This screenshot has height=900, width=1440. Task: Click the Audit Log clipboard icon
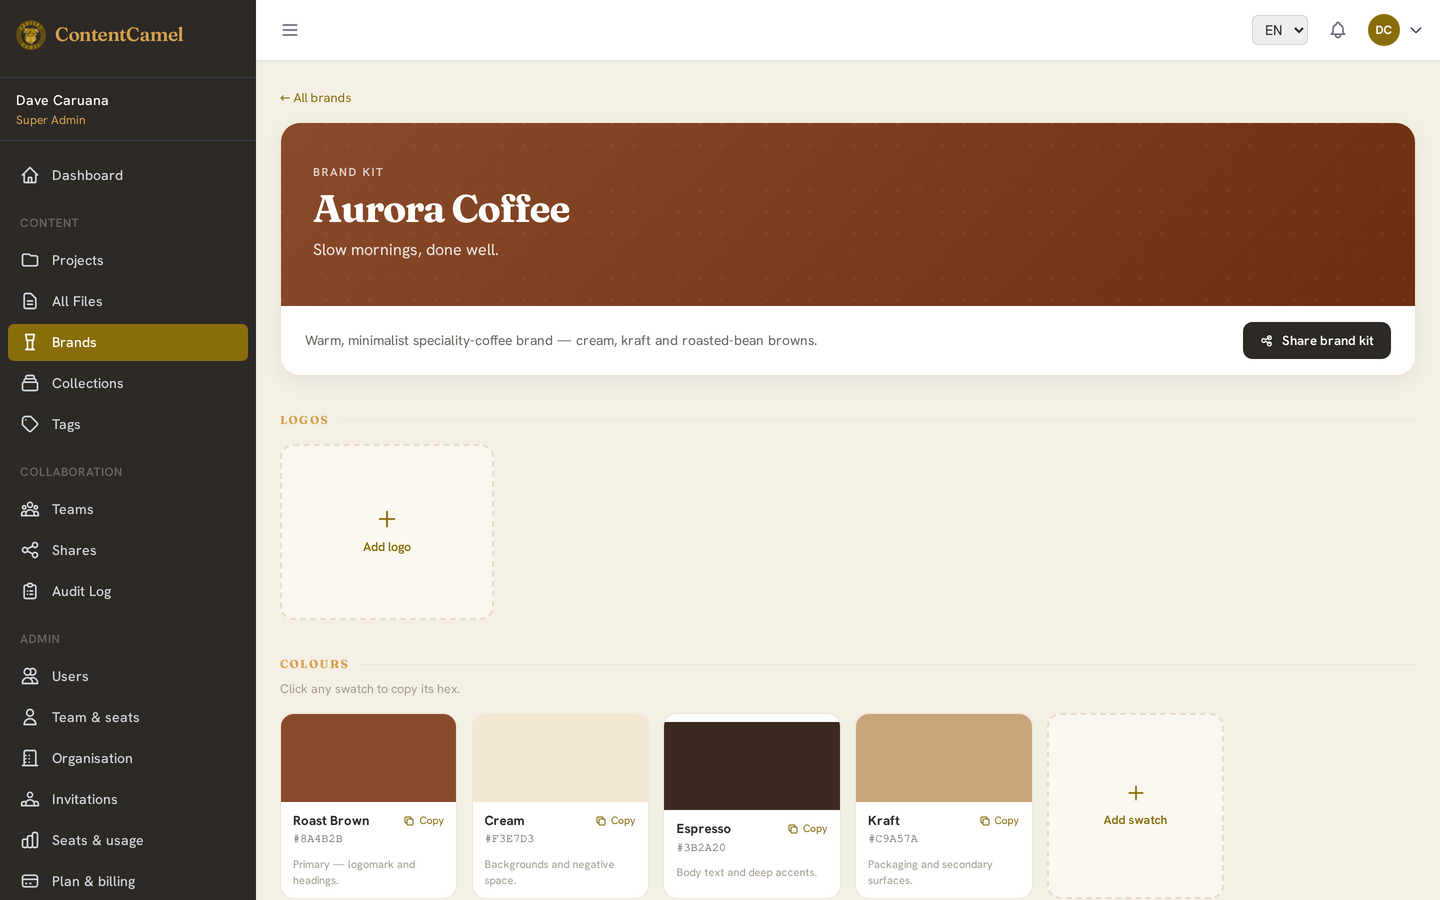(30, 591)
